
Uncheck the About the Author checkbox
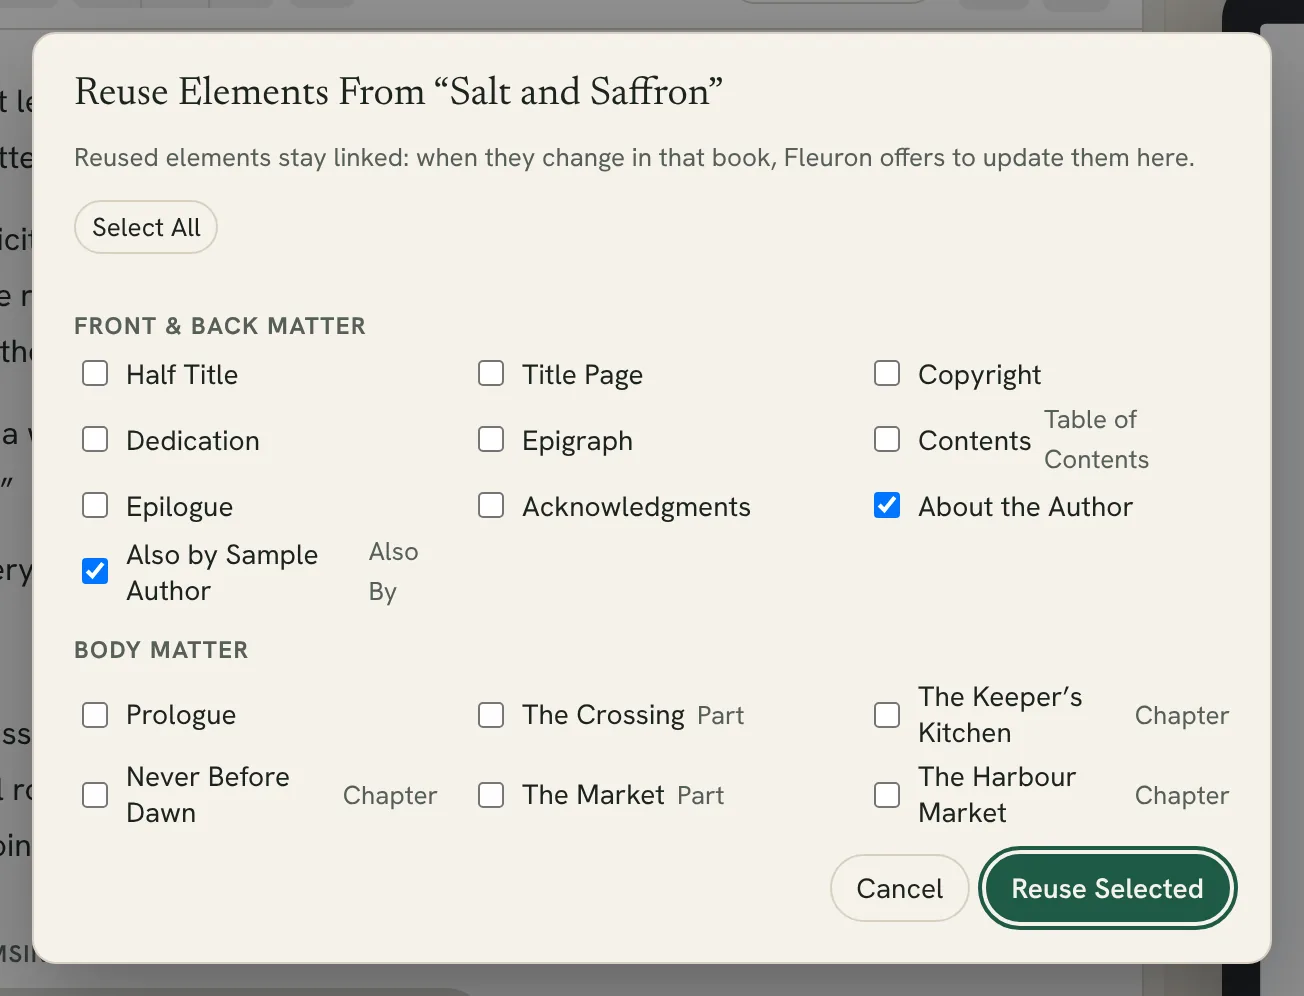(887, 506)
